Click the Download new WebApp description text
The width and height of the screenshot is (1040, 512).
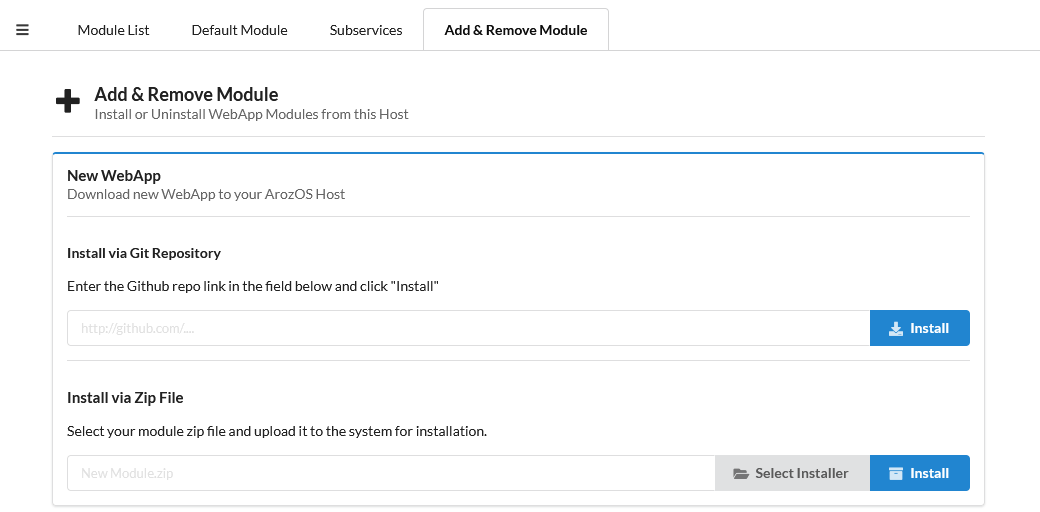click(x=206, y=194)
